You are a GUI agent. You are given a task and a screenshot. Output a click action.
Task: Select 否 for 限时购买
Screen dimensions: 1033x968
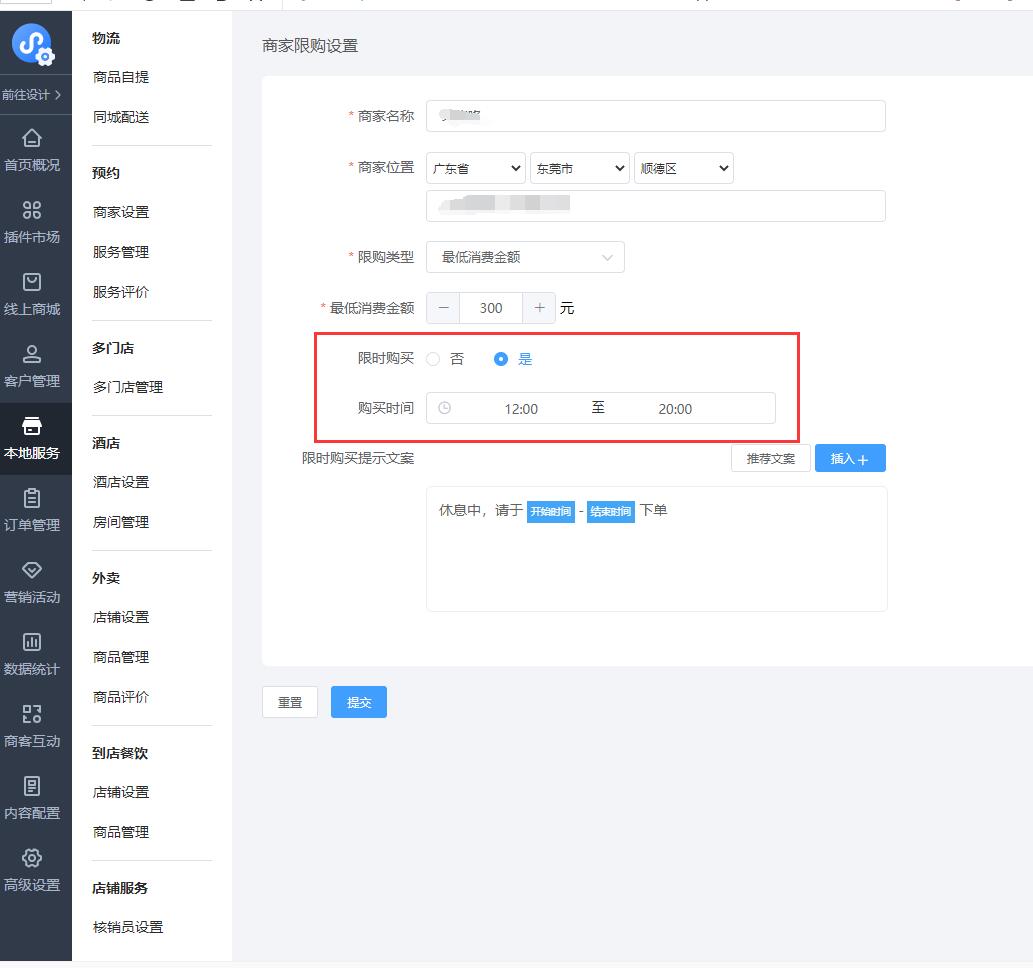pyautogui.click(x=434, y=359)
